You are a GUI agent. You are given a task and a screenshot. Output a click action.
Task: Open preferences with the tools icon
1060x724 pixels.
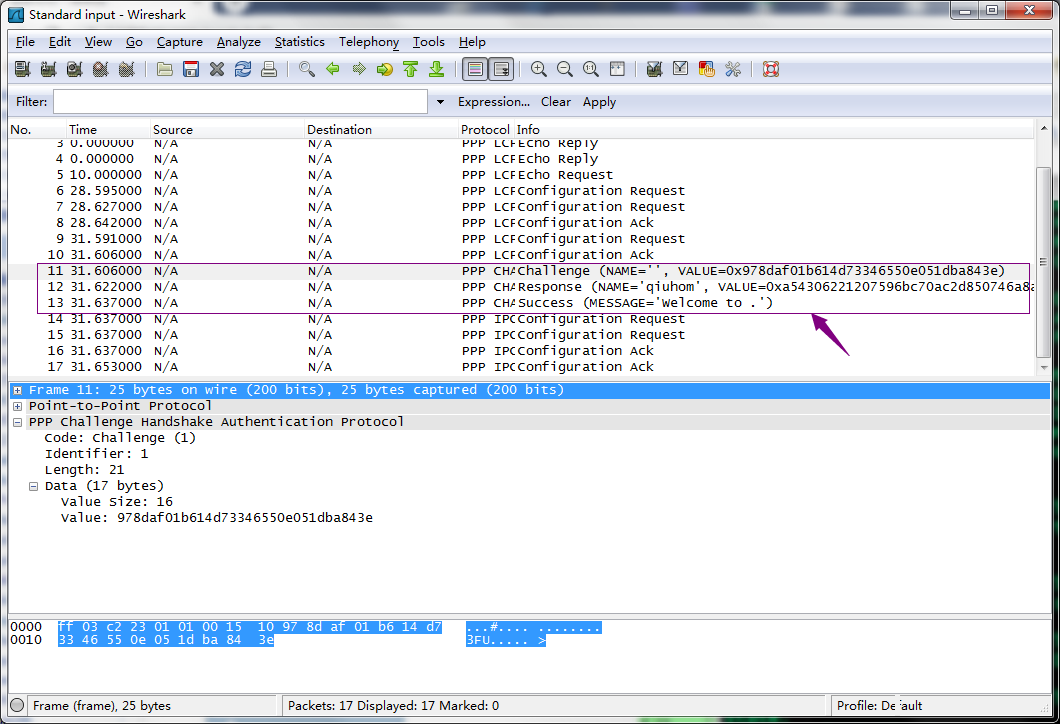(x=733, y=69)
